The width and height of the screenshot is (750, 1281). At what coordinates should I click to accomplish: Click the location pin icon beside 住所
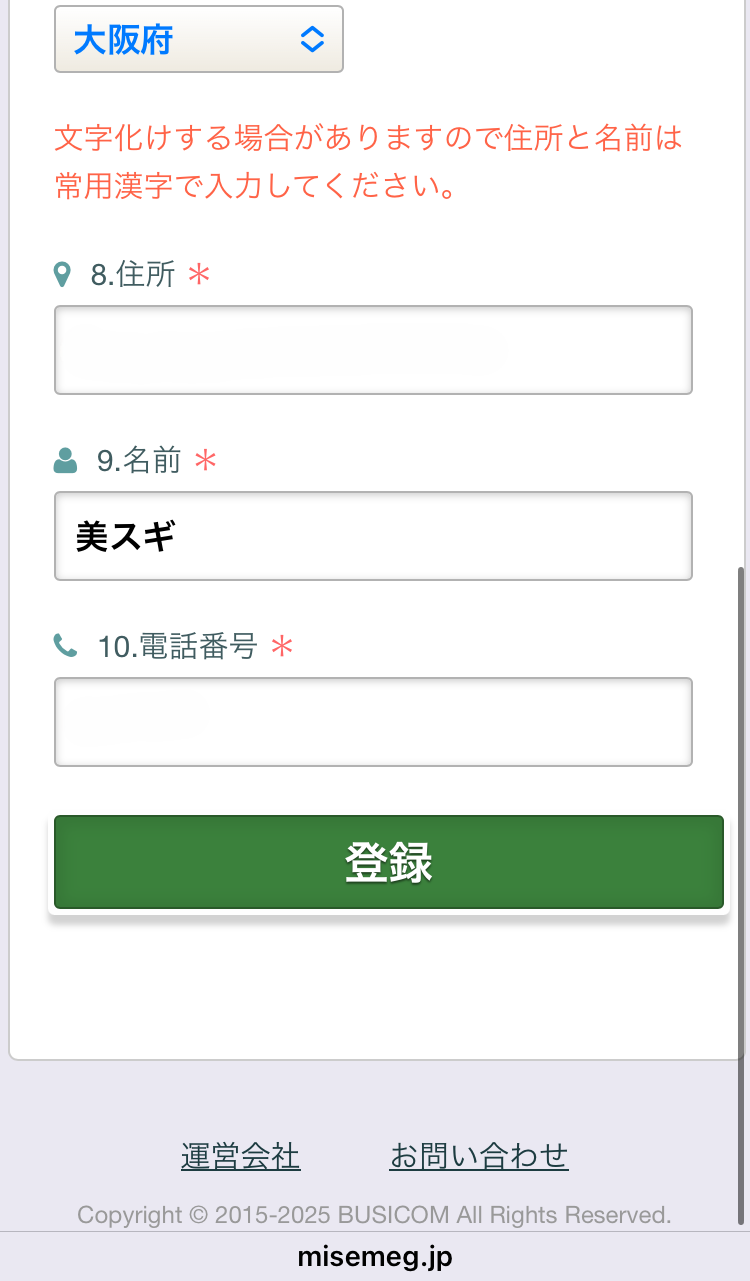[62, 274]
